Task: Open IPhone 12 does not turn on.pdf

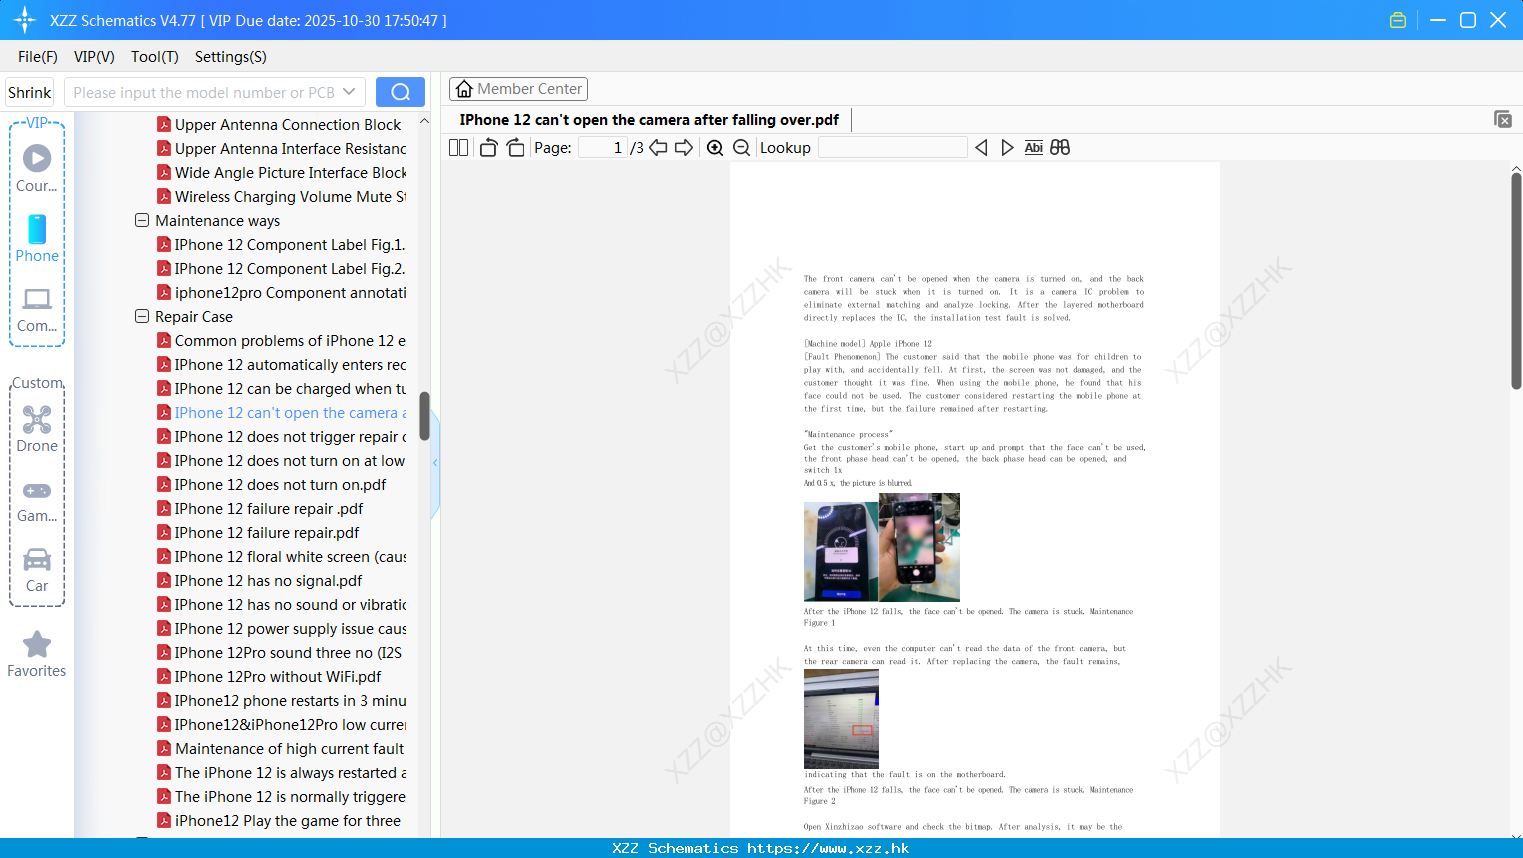Action: (272, 484)
